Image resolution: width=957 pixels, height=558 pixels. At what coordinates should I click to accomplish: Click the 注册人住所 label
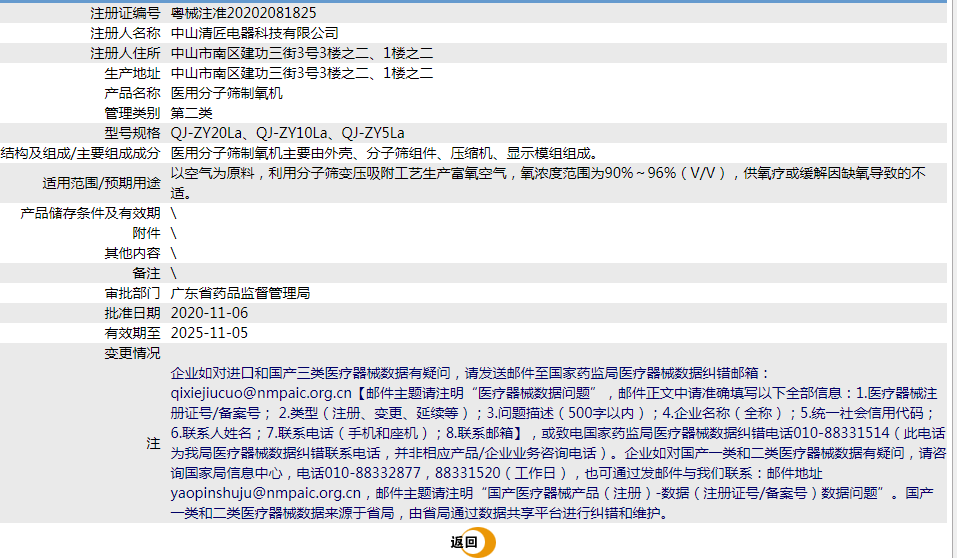click(x=125, y=53)
